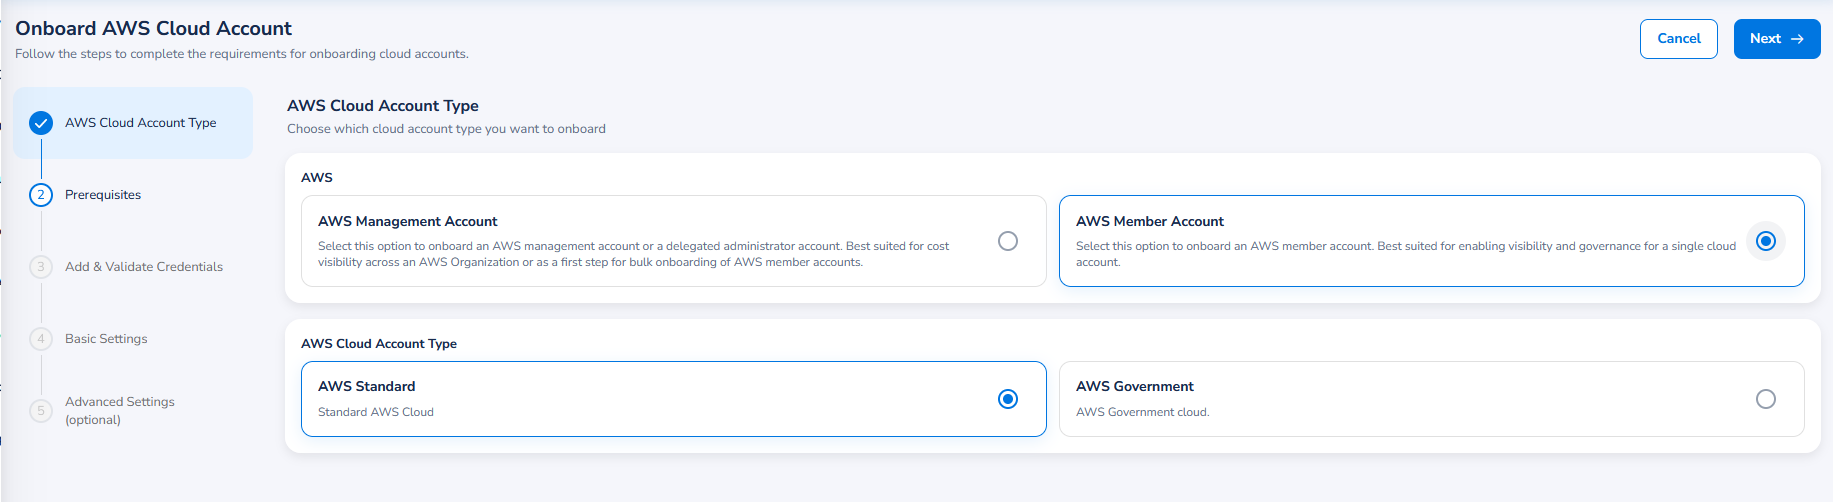Choose the AWS Government card title
Screen dimensions: 1833x502
pyautogui.click(x=1135, y=386)
